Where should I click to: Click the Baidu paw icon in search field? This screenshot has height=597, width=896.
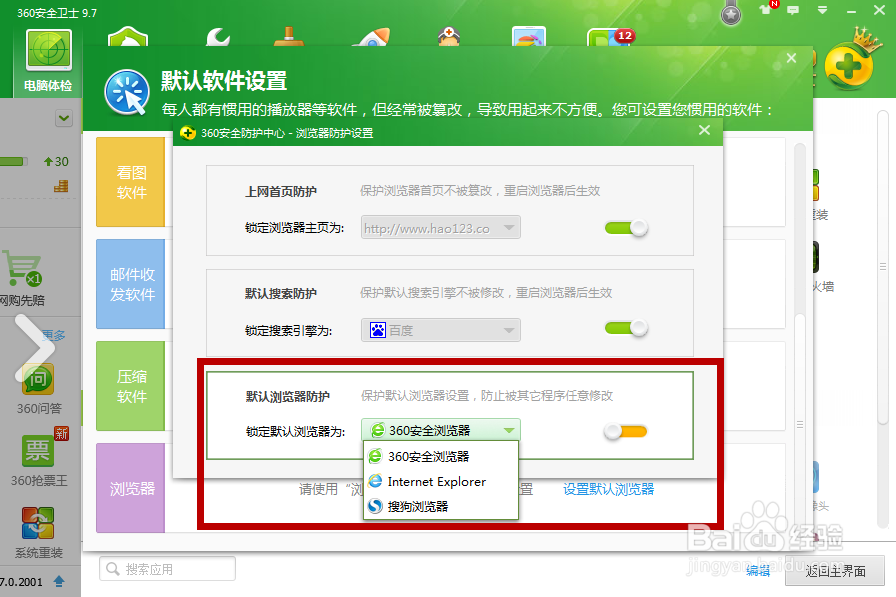click(x=378, y=330)
